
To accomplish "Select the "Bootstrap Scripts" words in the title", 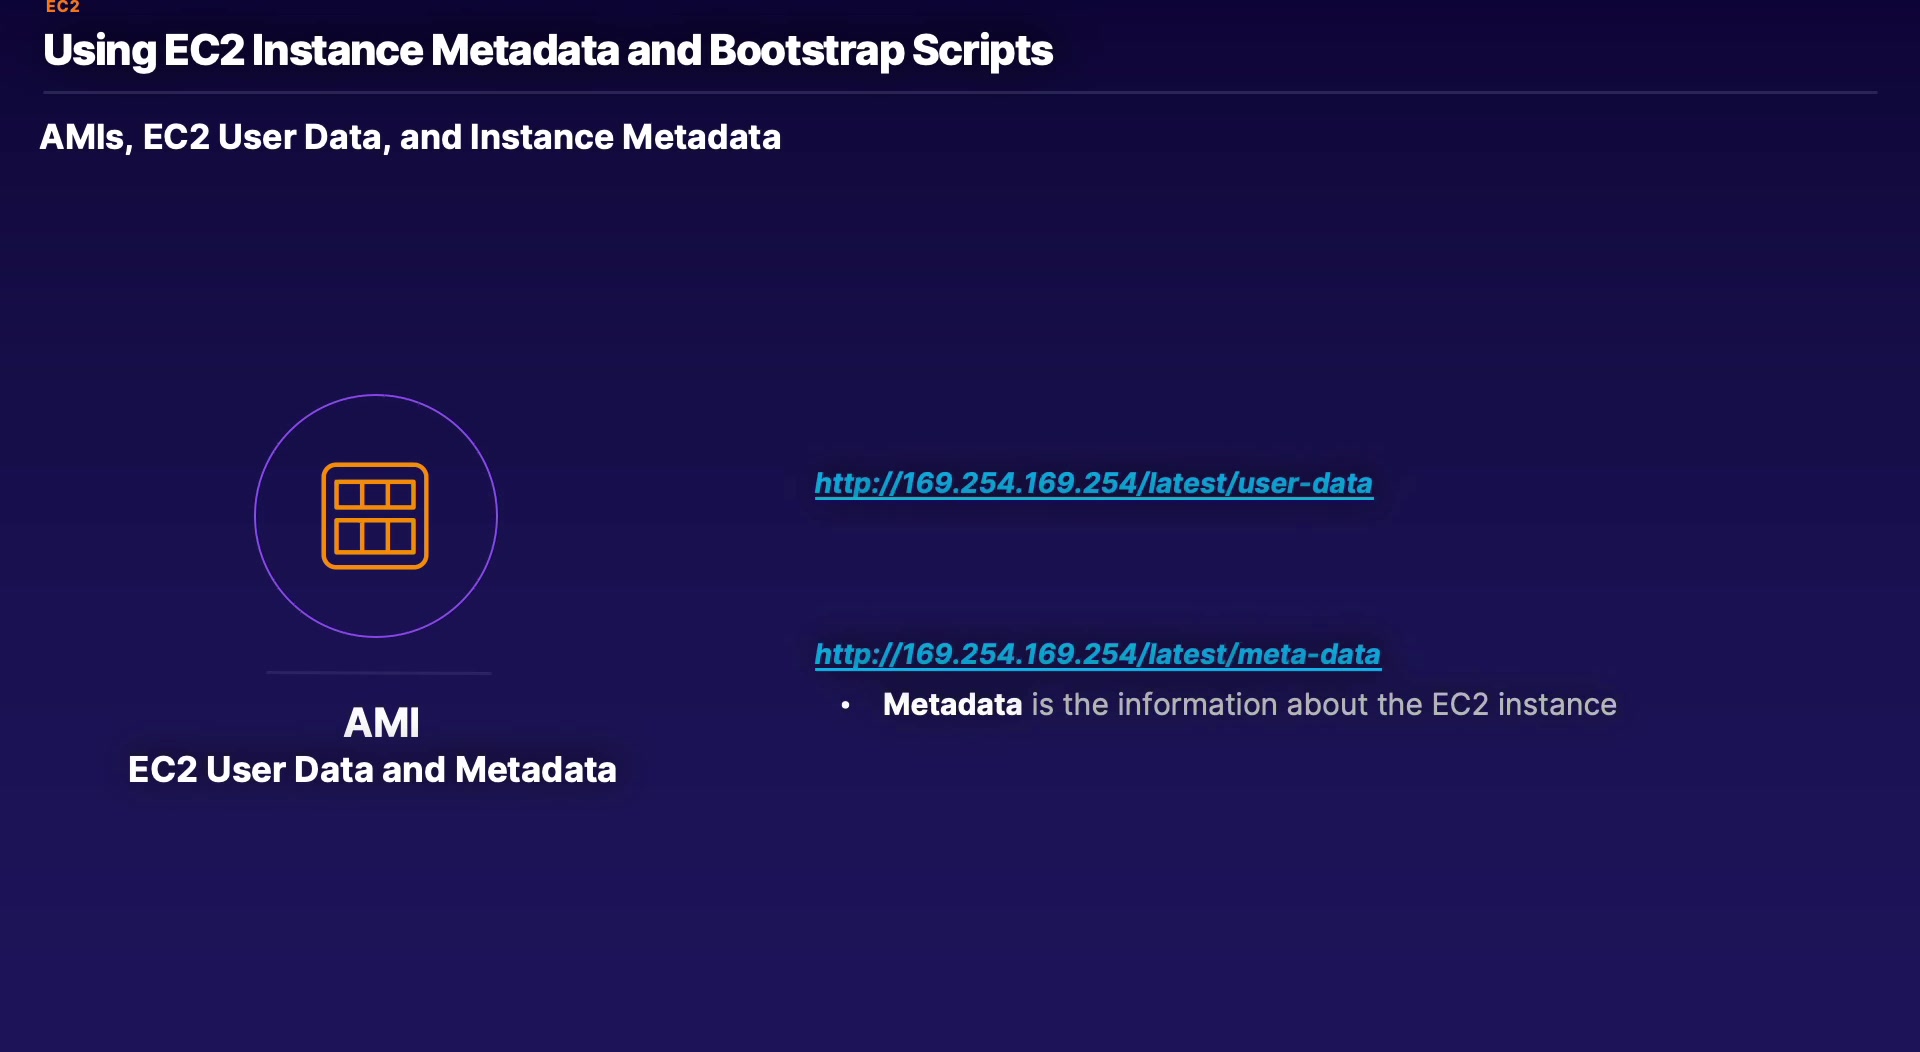I will [x=880, y=51].
